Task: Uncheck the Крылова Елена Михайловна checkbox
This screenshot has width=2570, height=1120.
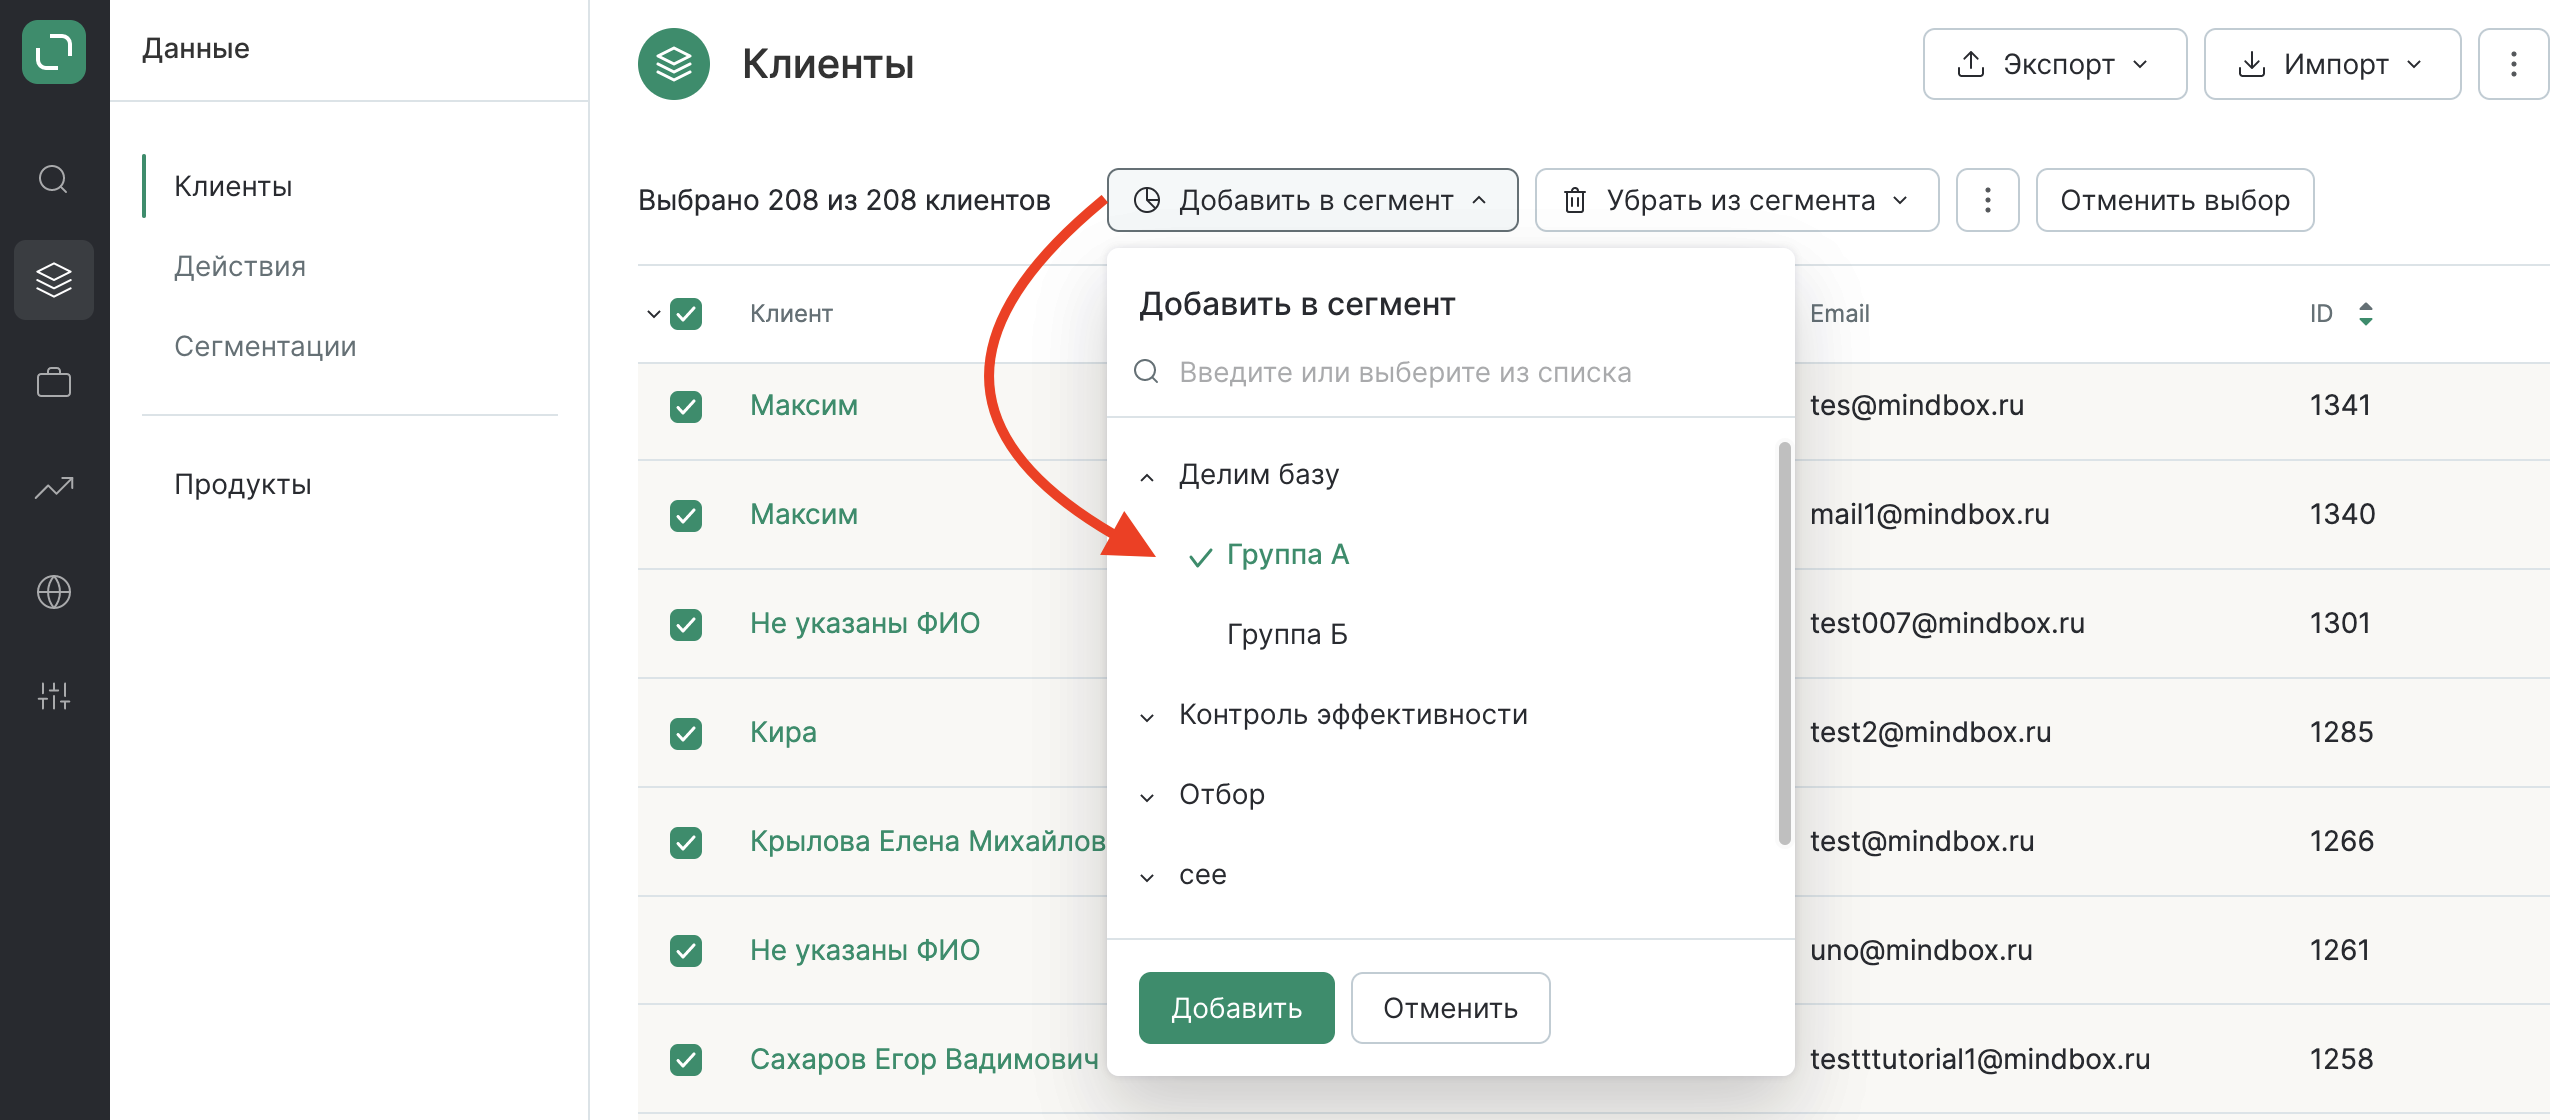Action: (686, 843)
